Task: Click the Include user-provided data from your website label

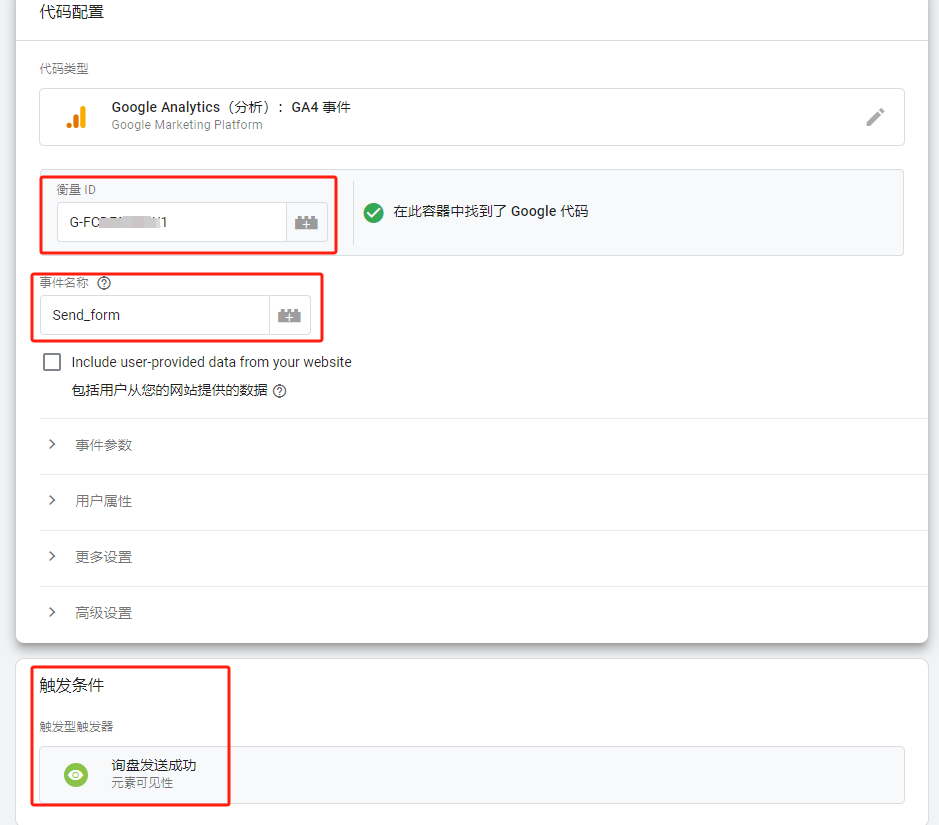Action: click(x=211, y=362)
